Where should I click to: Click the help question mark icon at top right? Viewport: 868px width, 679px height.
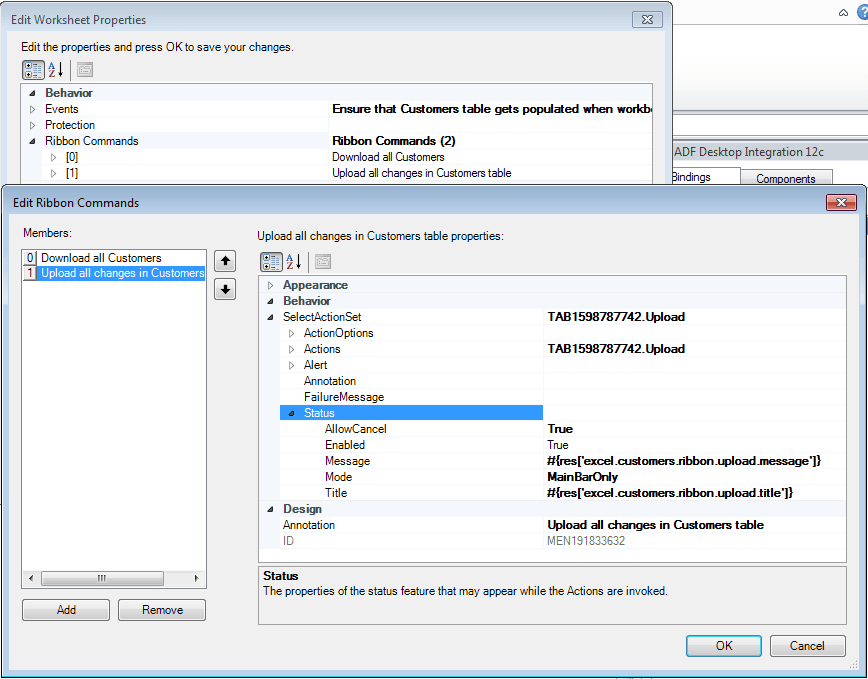click(862, 12)
